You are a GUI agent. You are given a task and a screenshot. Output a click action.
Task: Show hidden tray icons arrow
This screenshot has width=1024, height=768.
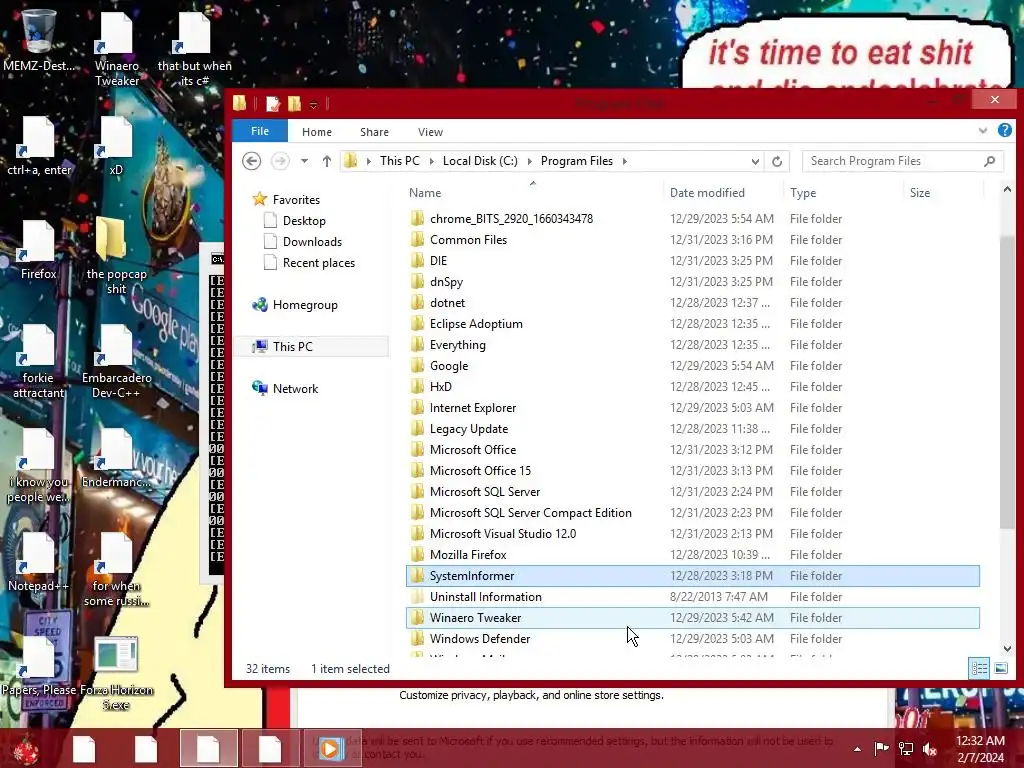coord(857,748)
